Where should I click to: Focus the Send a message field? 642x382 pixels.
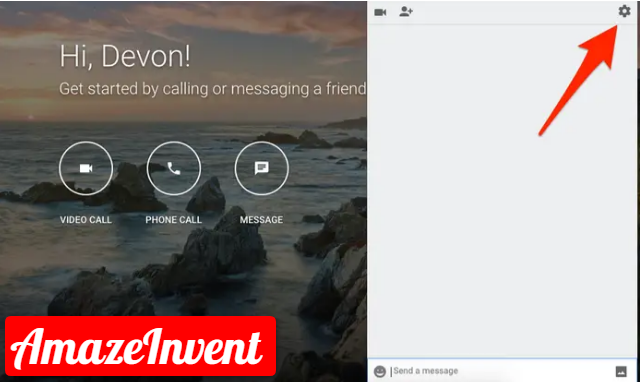point(502,371)
